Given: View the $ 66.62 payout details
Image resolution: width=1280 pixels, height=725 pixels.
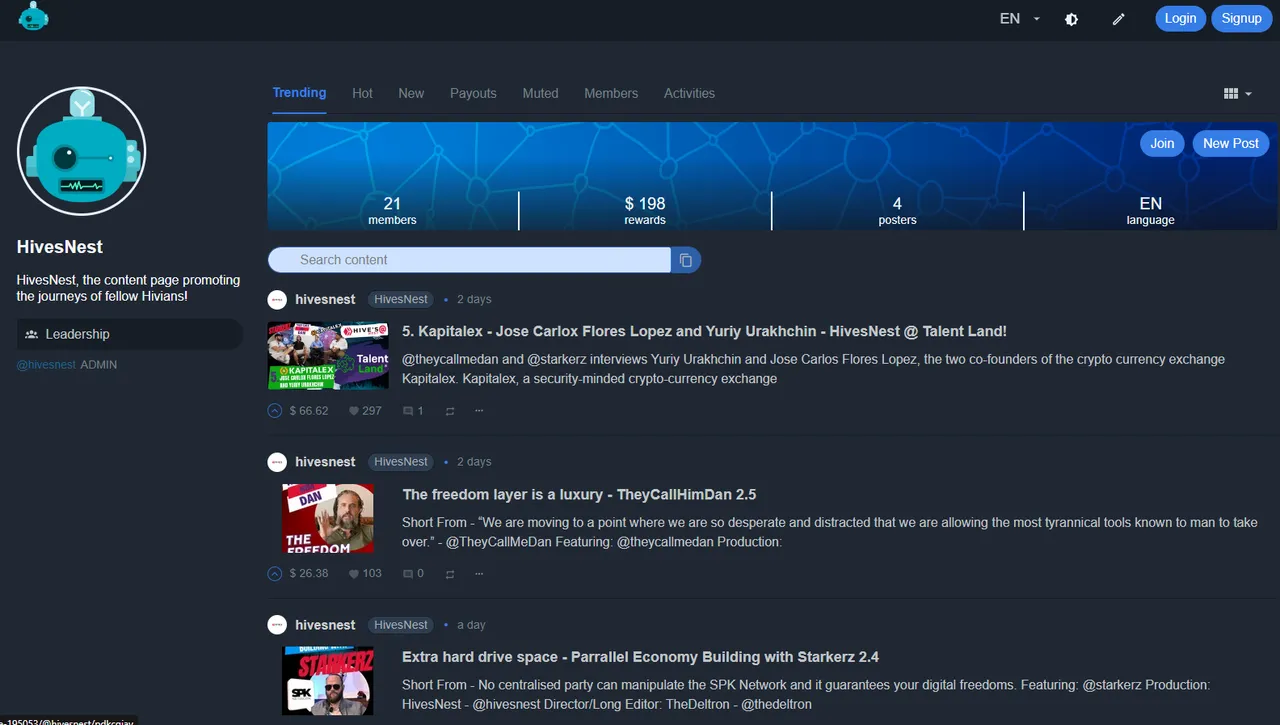Looking at the screenshot, I should (309, 411).
